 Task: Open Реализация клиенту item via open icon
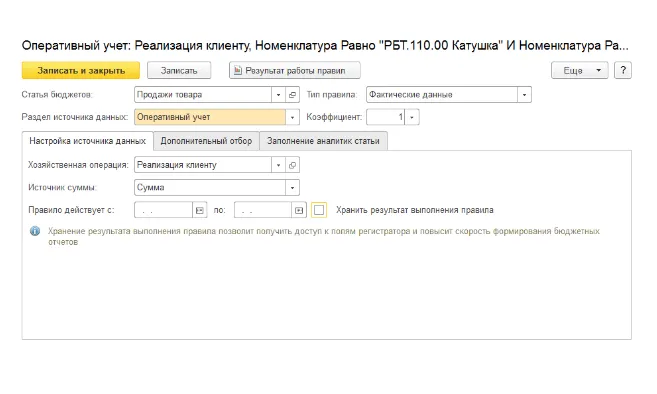(292, 165)
